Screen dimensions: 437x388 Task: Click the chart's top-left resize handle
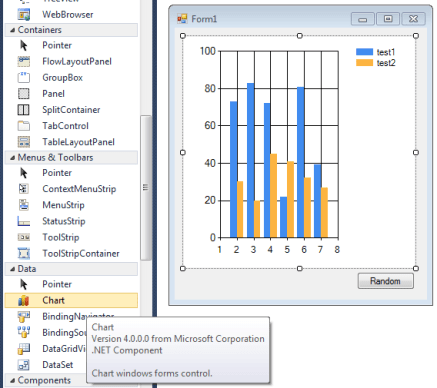183,36
